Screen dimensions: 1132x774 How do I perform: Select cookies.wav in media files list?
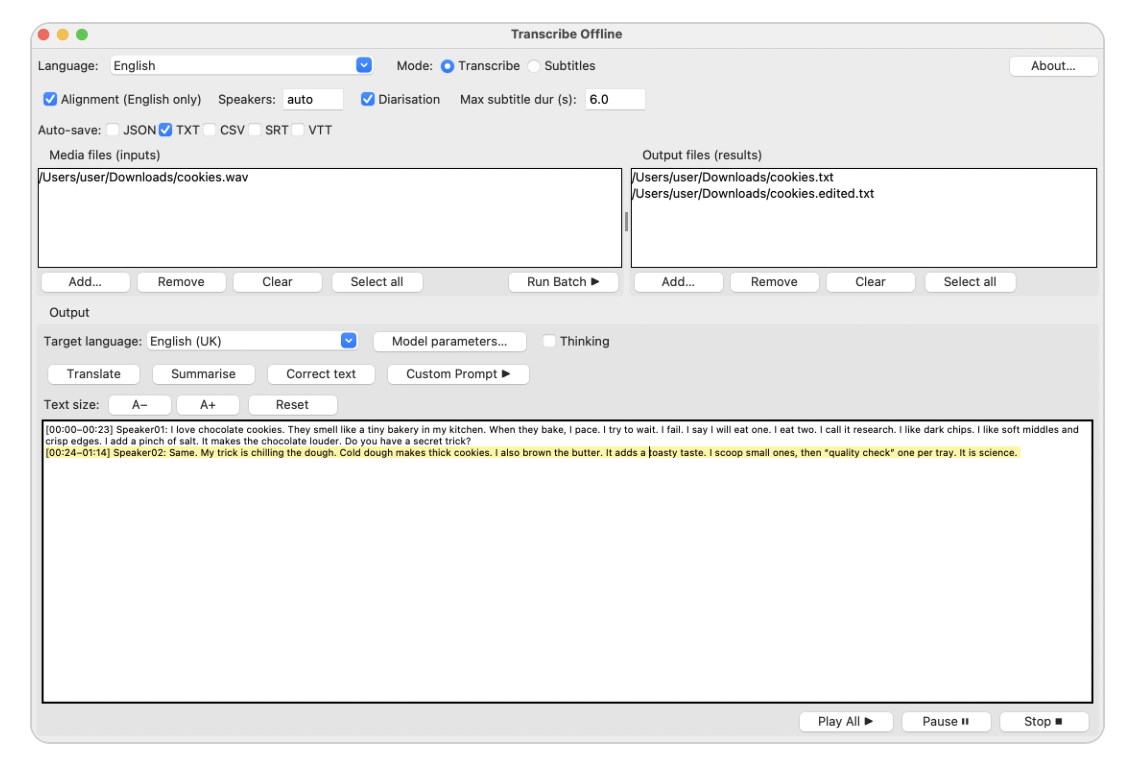pos(144,177)
